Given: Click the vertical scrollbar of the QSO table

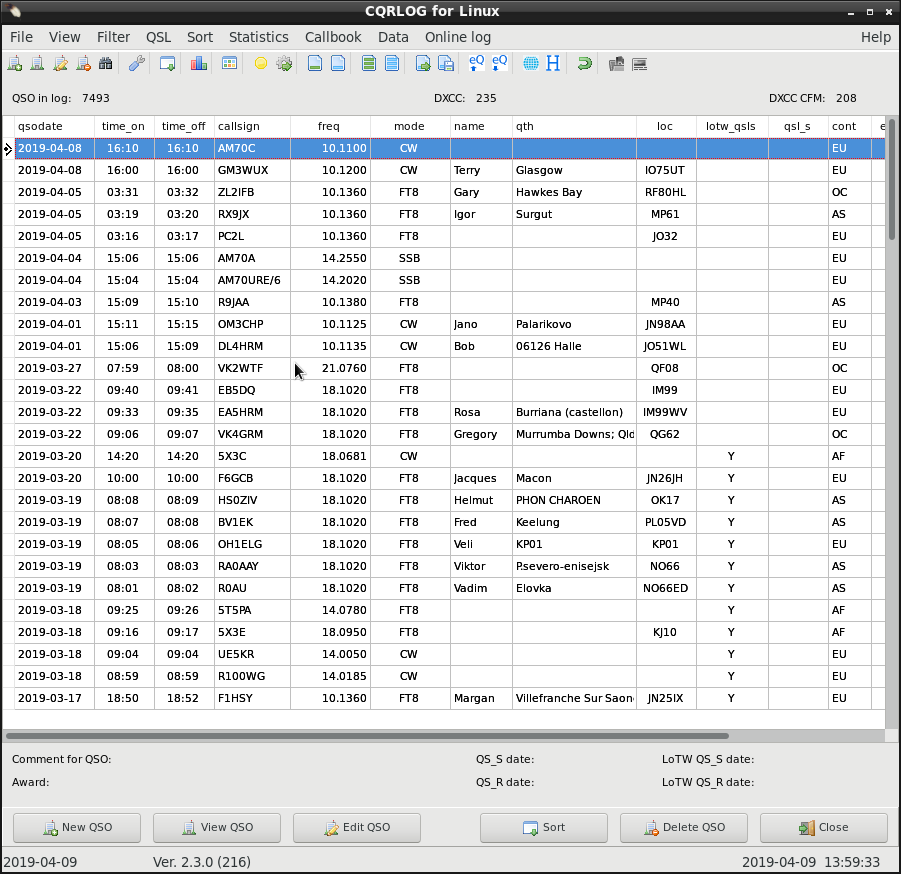Looking at the screenshot, I should (892, 422).
